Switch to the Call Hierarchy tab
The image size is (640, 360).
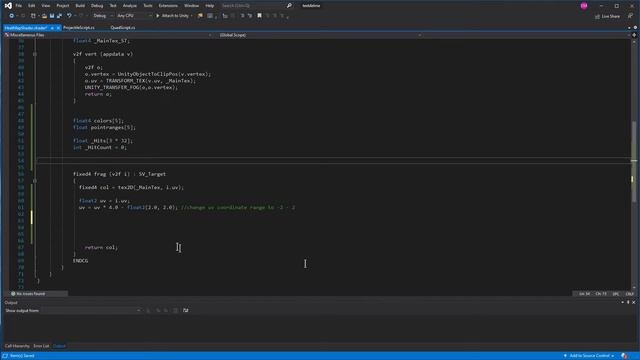tap(17, 346)
